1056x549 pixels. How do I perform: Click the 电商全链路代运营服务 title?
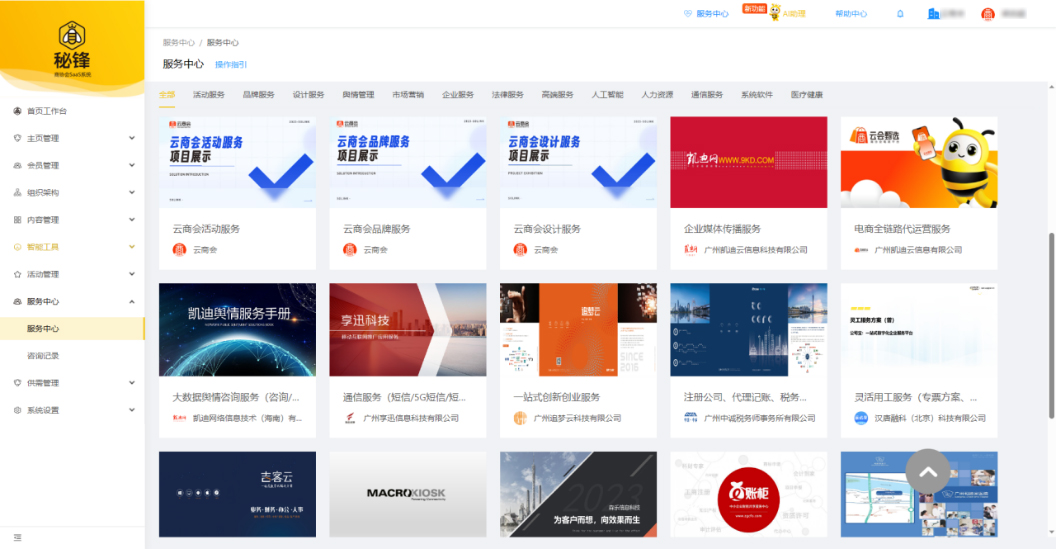click(x=902, y=229)
